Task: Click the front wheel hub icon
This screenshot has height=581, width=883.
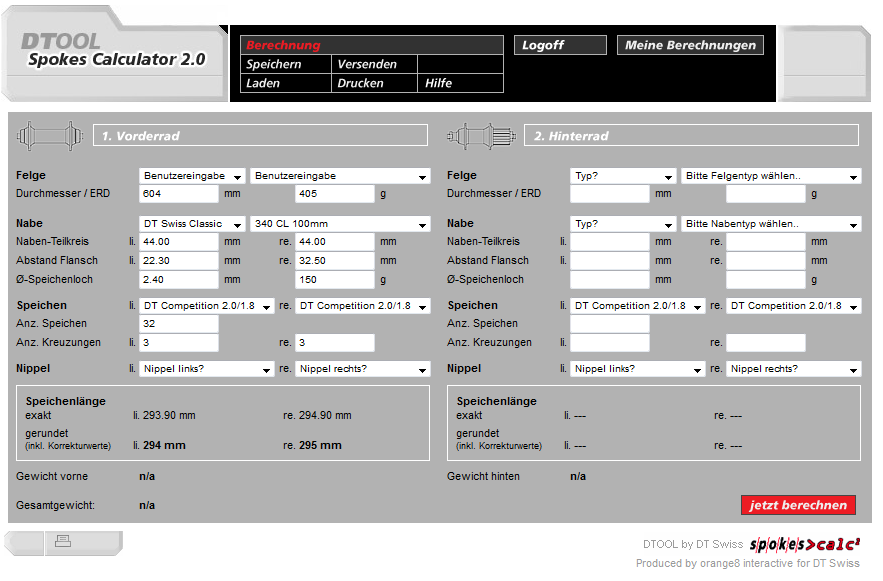Action: click(50, 134)
